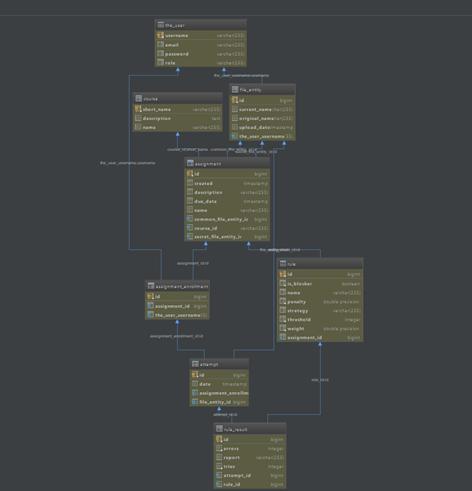Select the name column in rule table
The image size is (472, 491).
point(320,293)
